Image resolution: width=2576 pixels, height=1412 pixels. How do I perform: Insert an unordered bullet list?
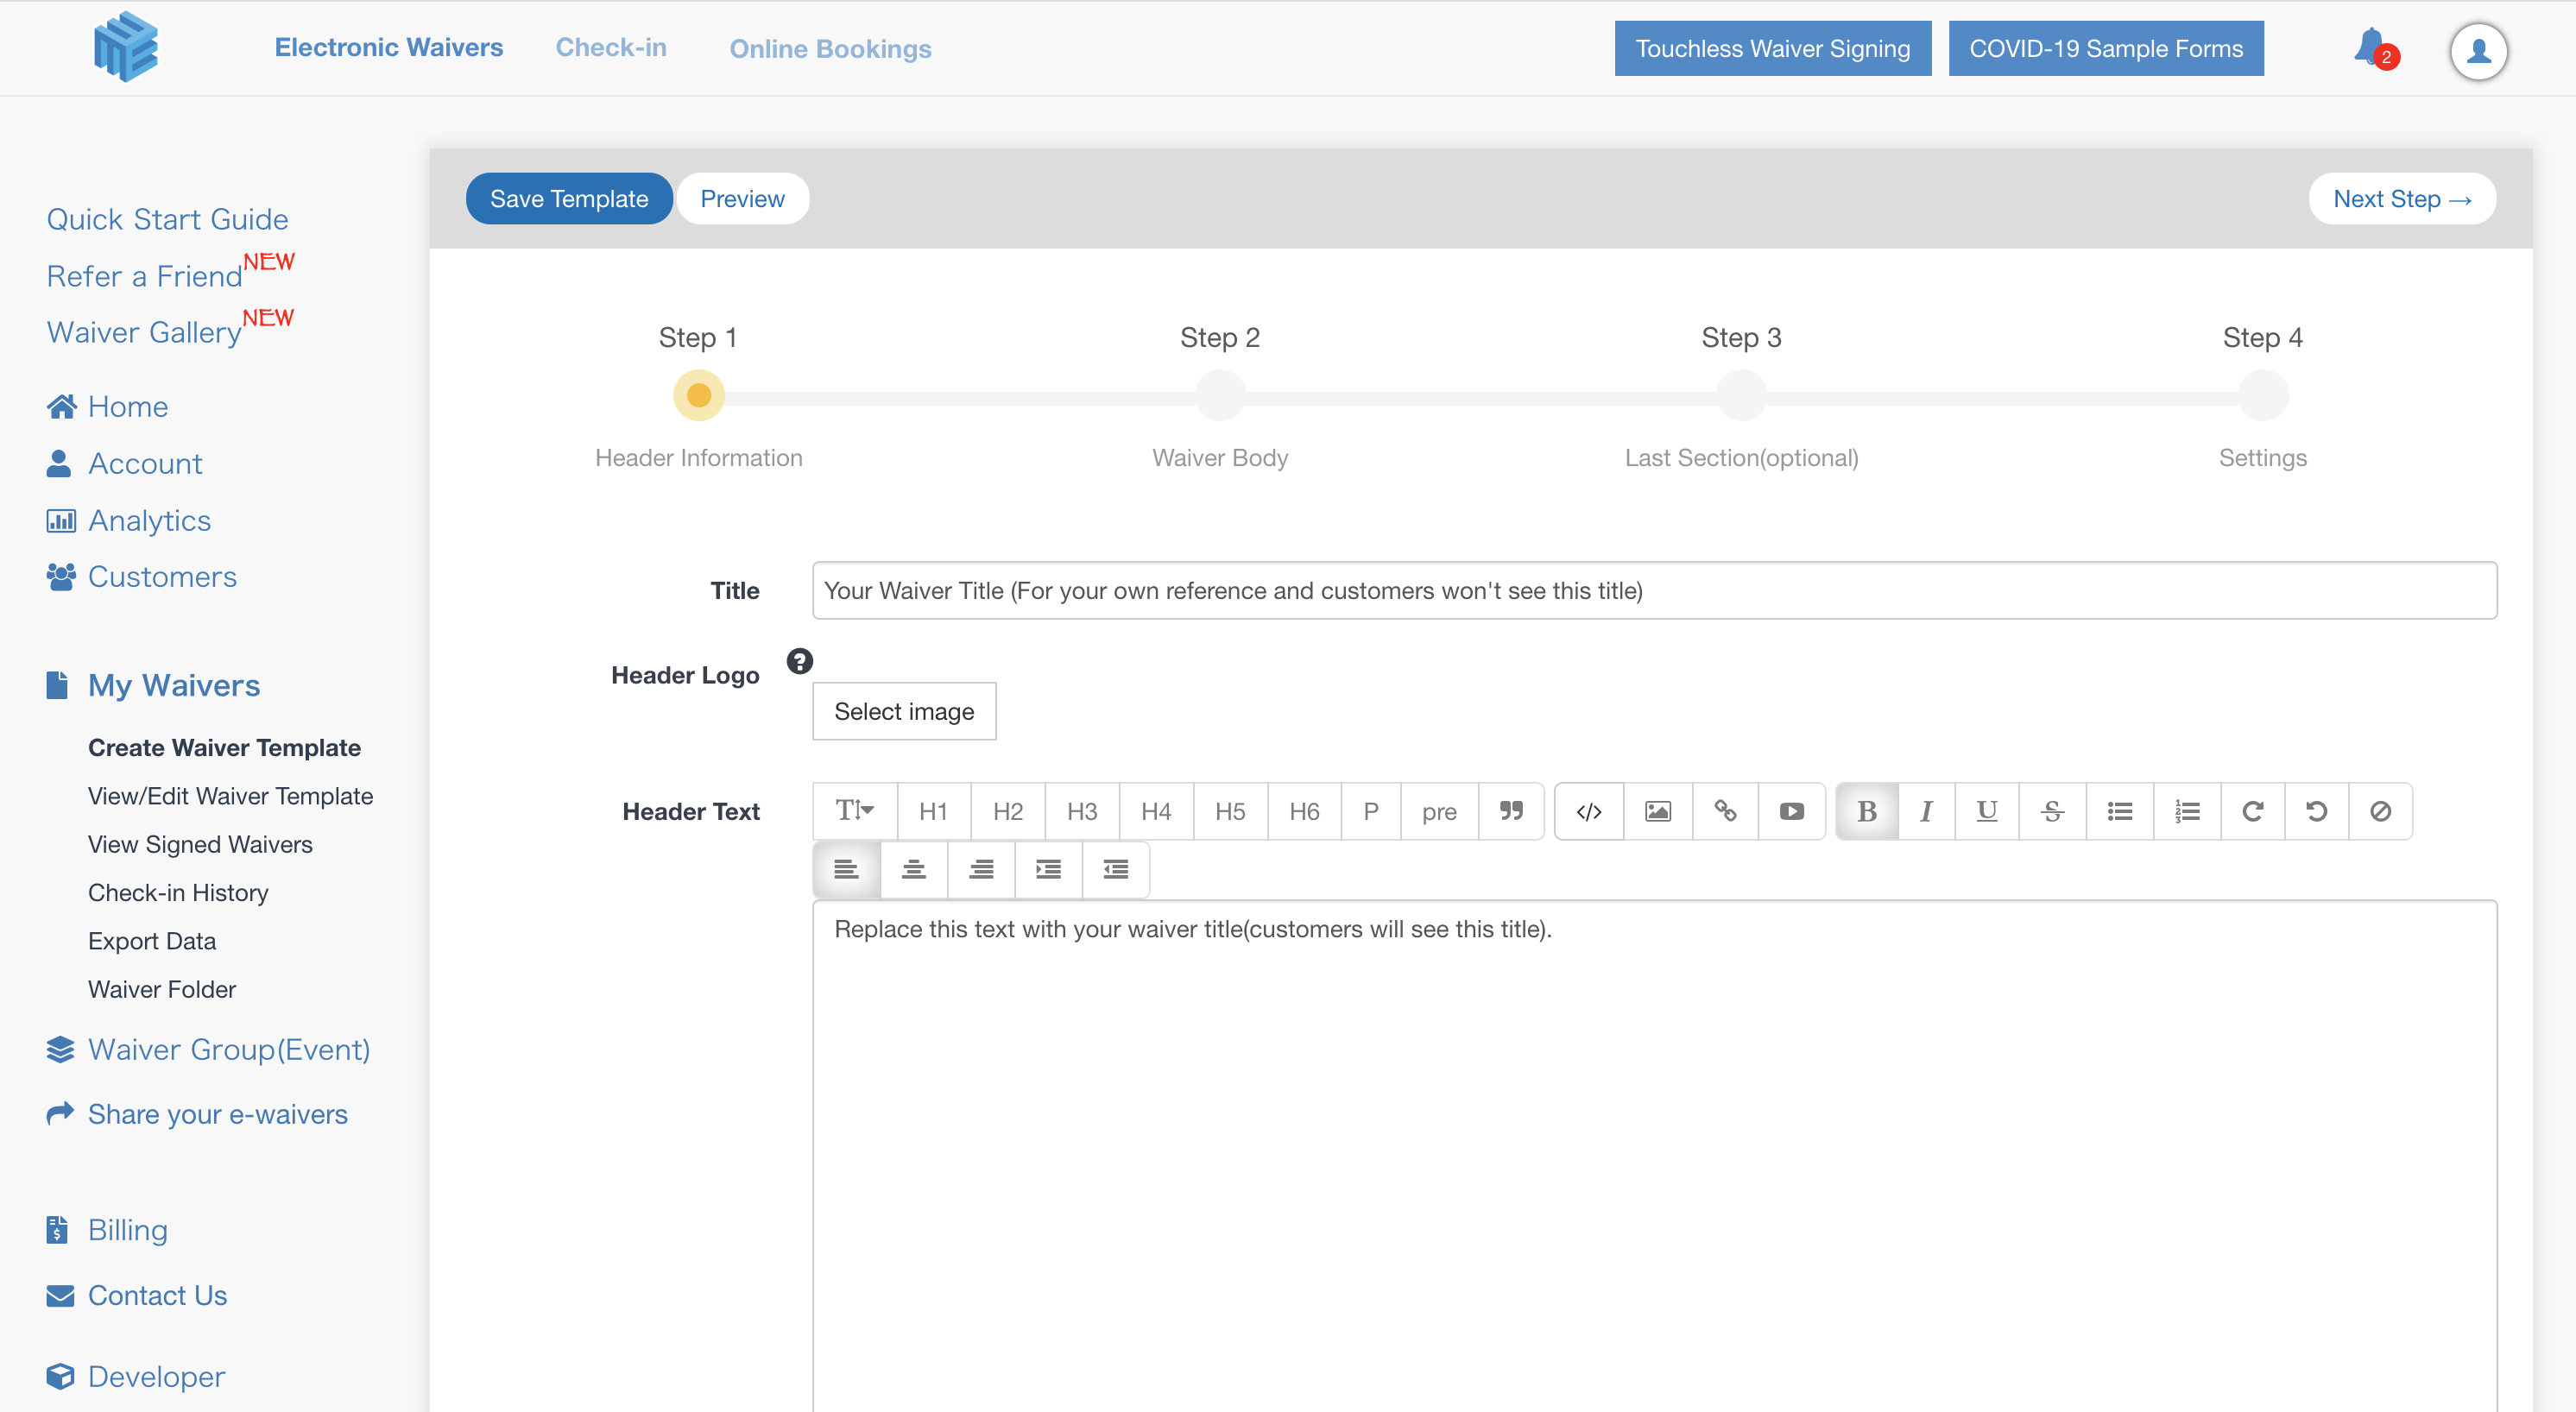[x=2119, y=811]
